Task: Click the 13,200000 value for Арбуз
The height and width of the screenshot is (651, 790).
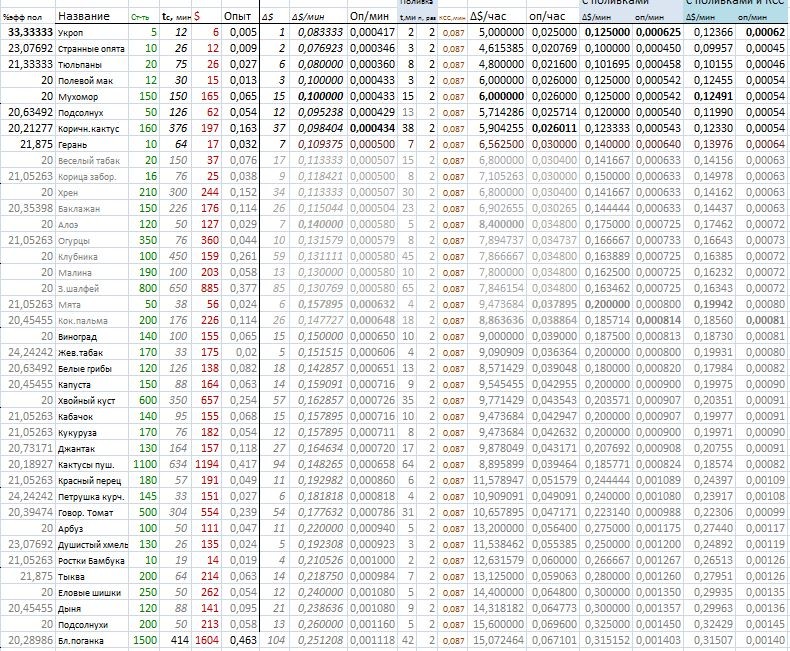Action: tap(498, 528)
